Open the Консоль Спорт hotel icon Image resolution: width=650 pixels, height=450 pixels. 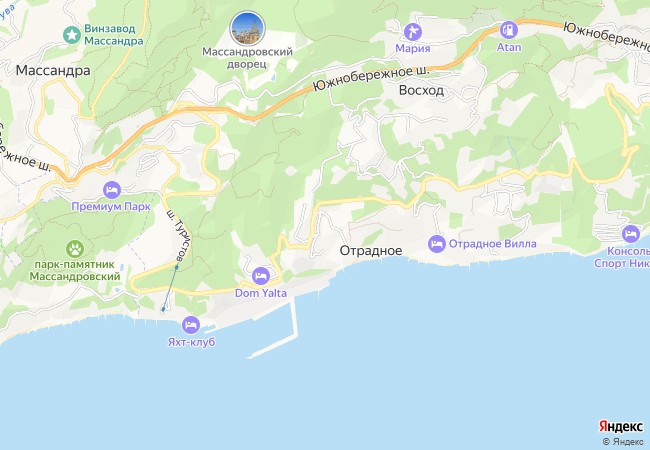(x=631, y=234)
